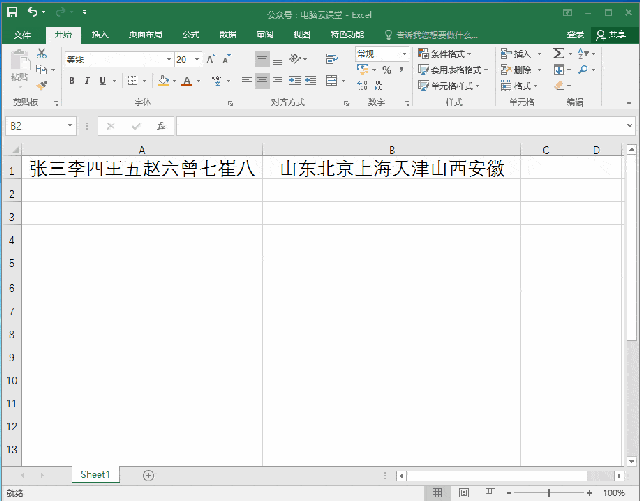This screenshot has height=501, width=640.
Task: Increase font size with the large A
Action: click(210, 59)
